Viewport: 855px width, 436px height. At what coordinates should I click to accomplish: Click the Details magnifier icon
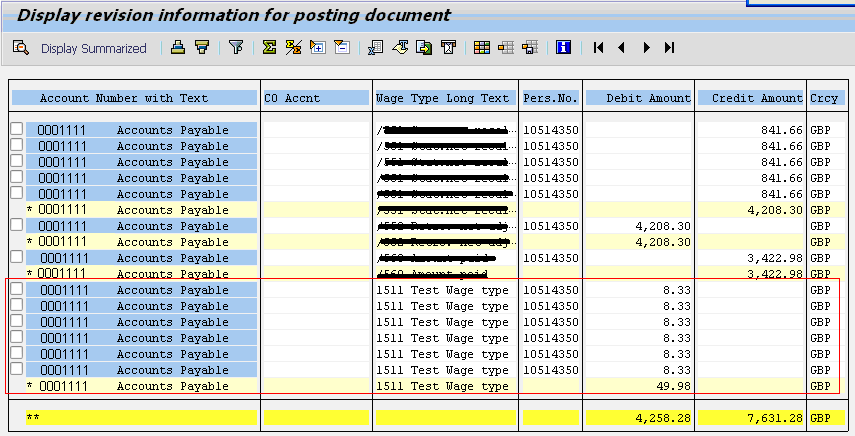(20, 48)
